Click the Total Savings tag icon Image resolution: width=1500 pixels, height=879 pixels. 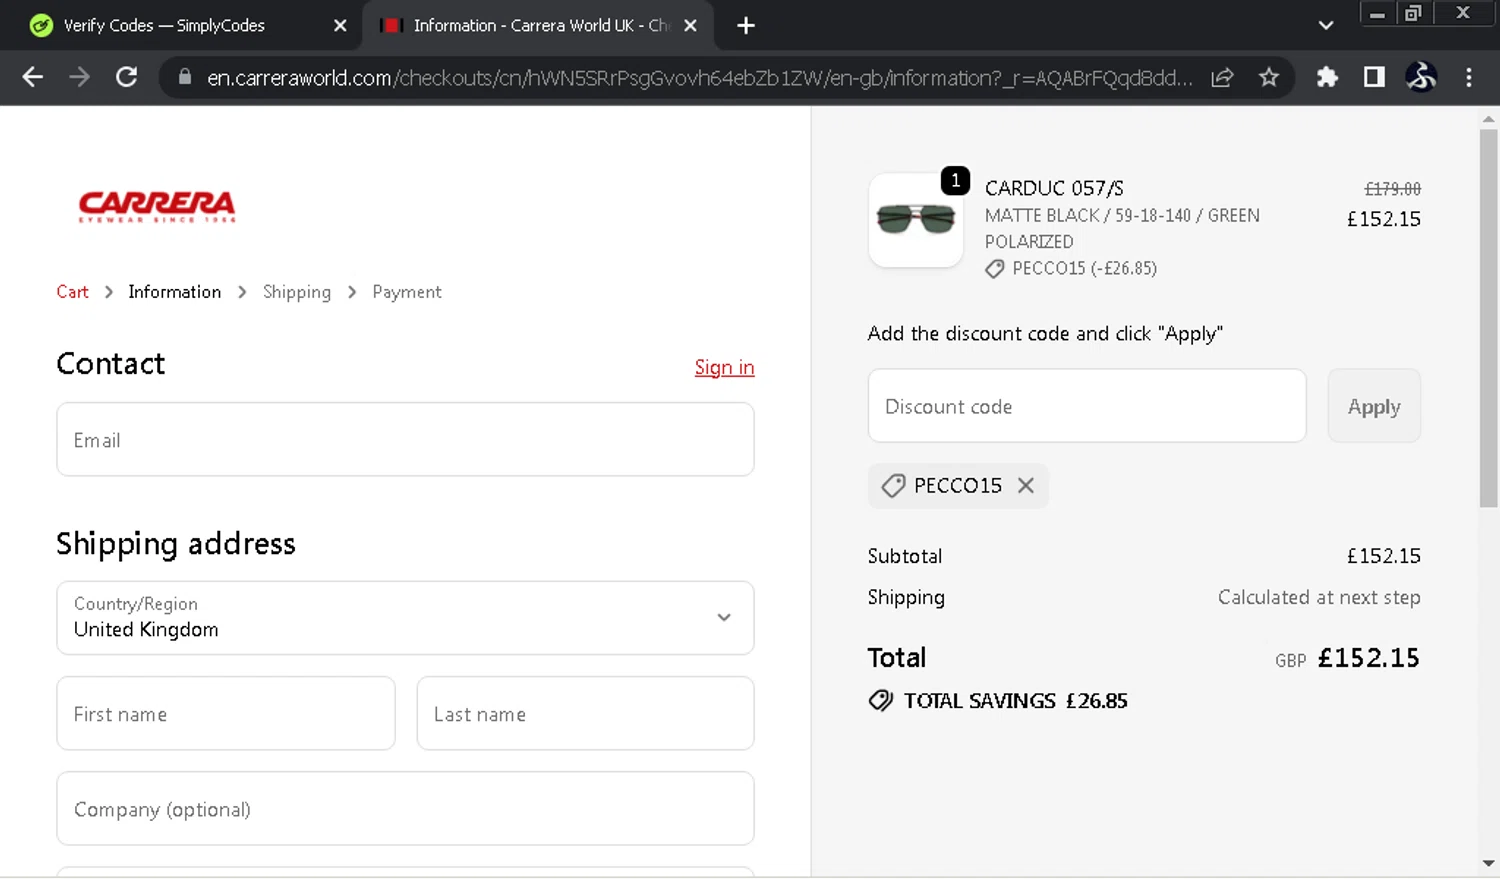(x=880, y=701)
